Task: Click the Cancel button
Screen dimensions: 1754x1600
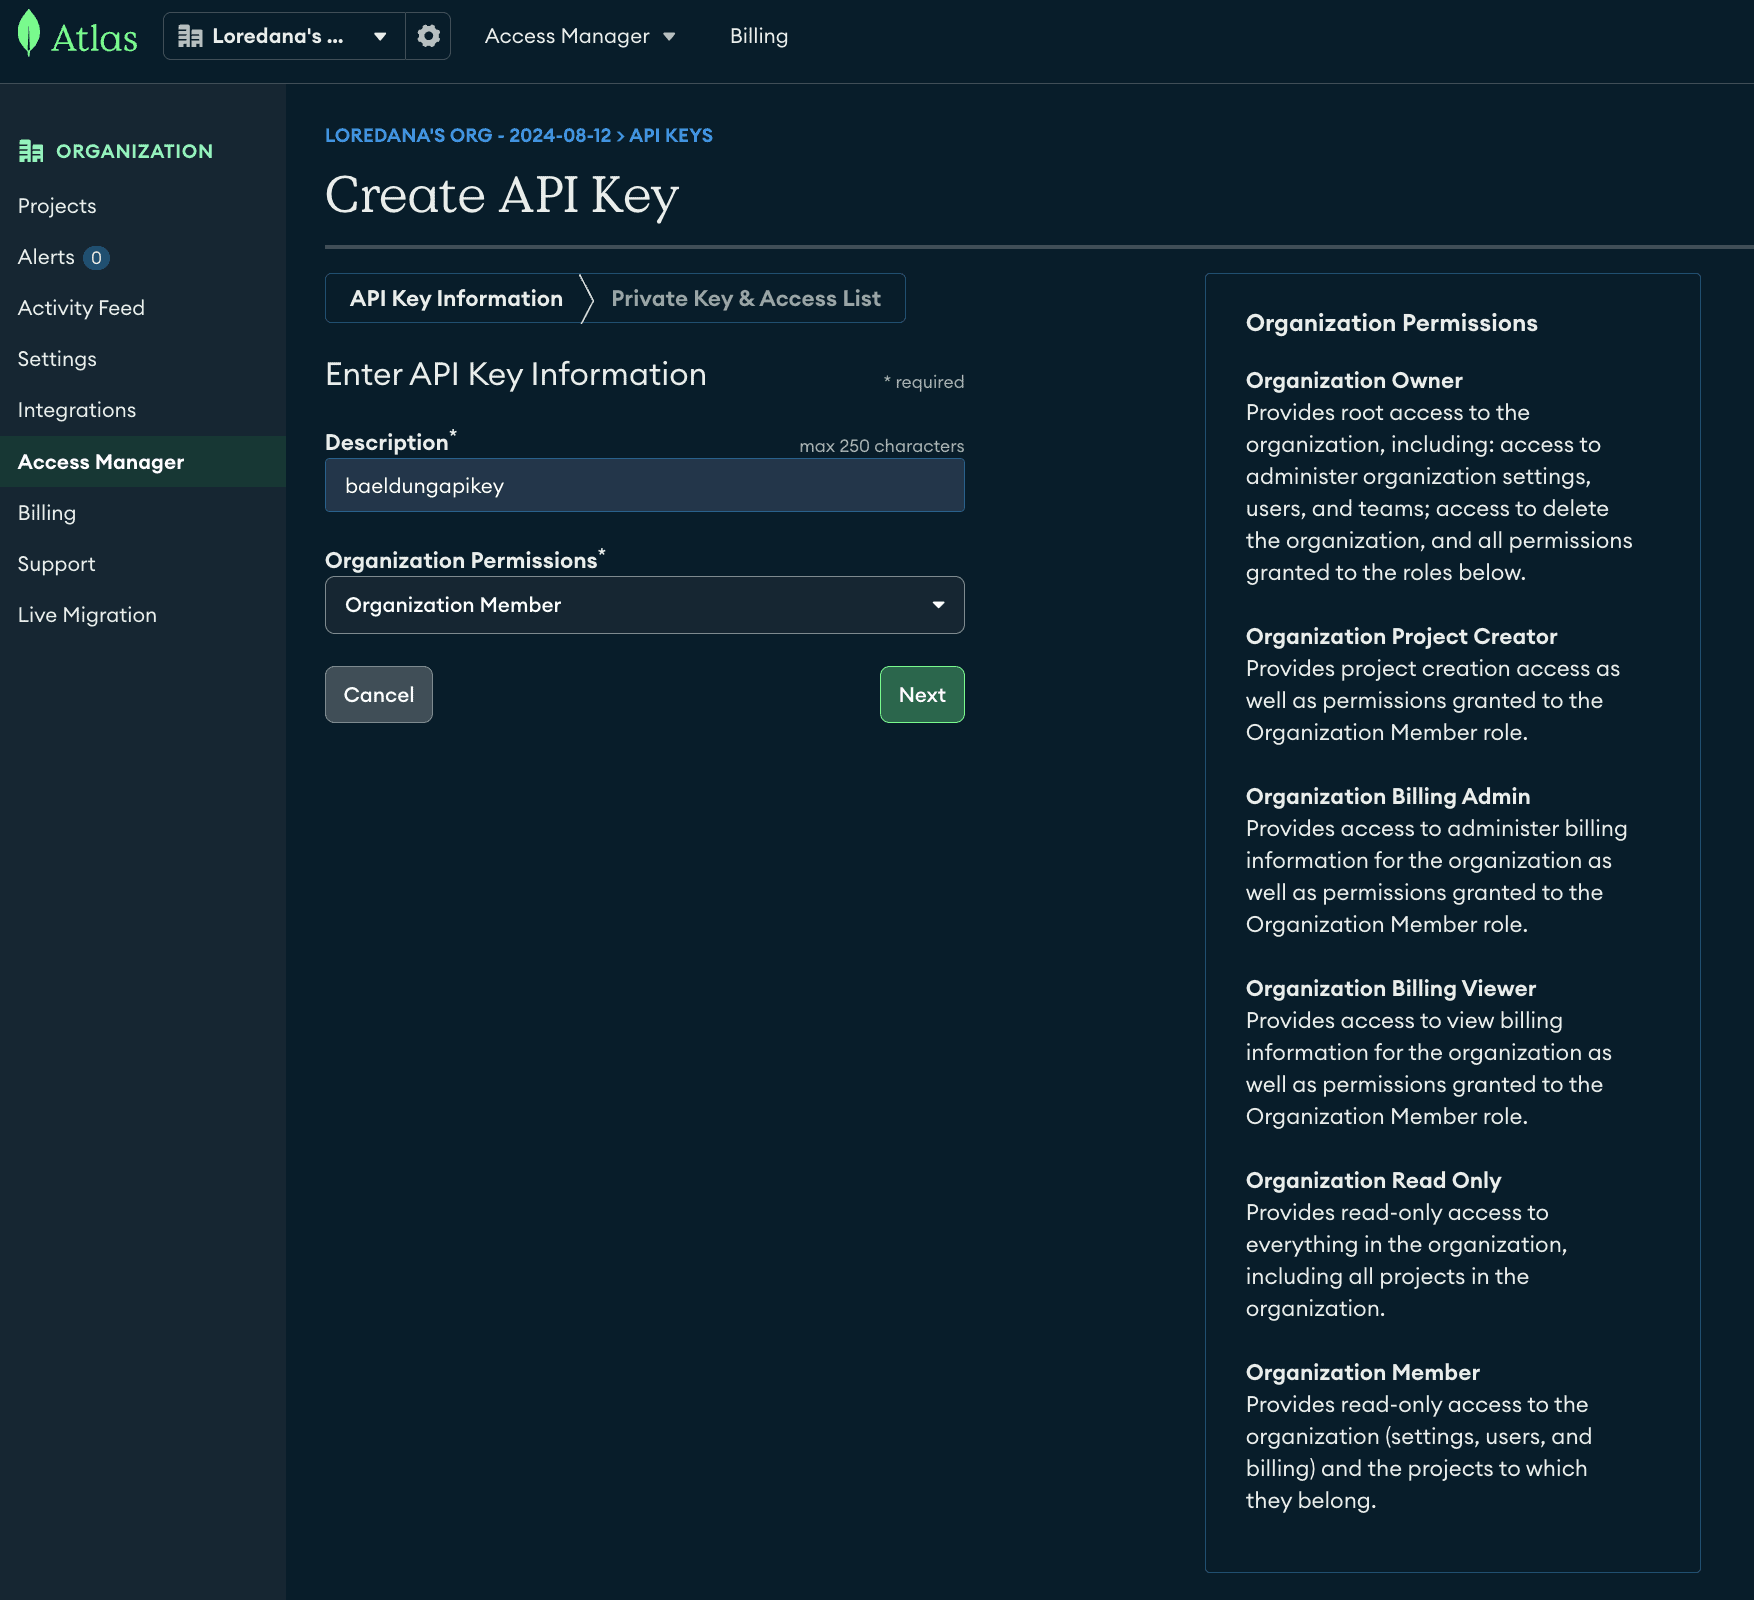Action: point(379,694)
